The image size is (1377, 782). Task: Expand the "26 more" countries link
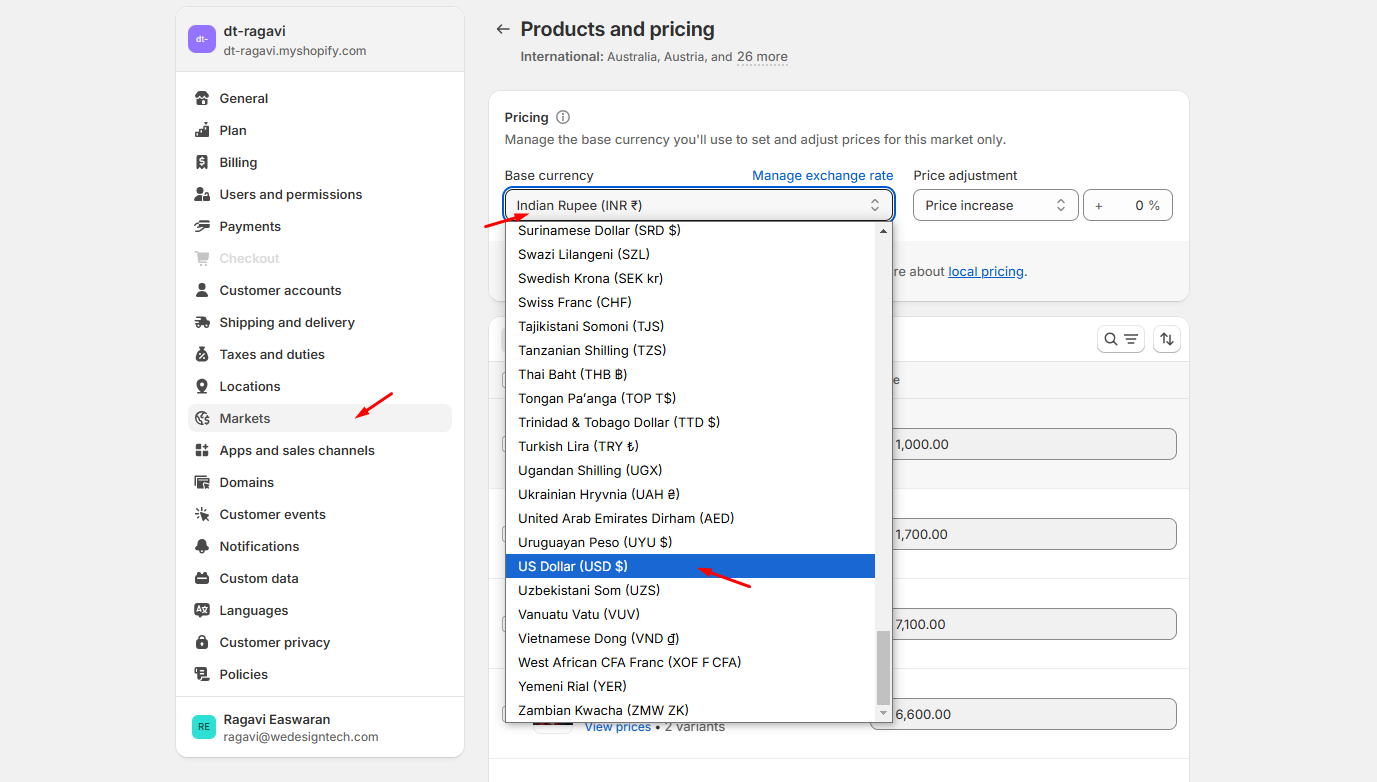[x=762, y=57]
